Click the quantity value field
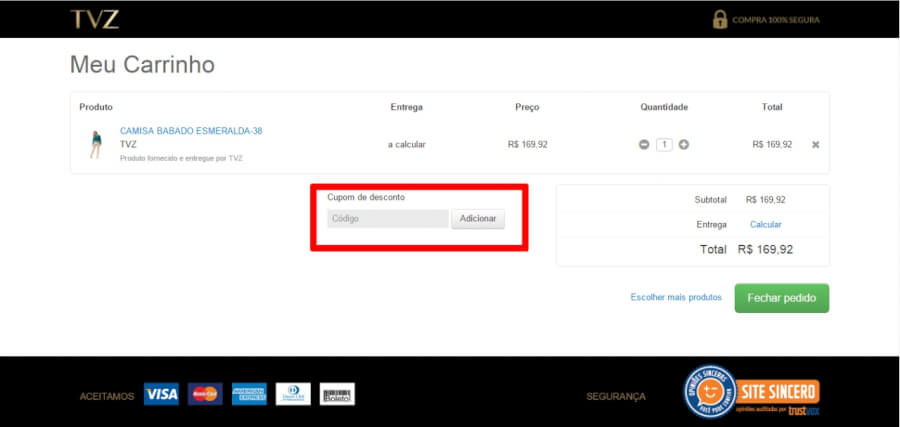The width and height of the screenshot is (900, 427). (664, 145)
